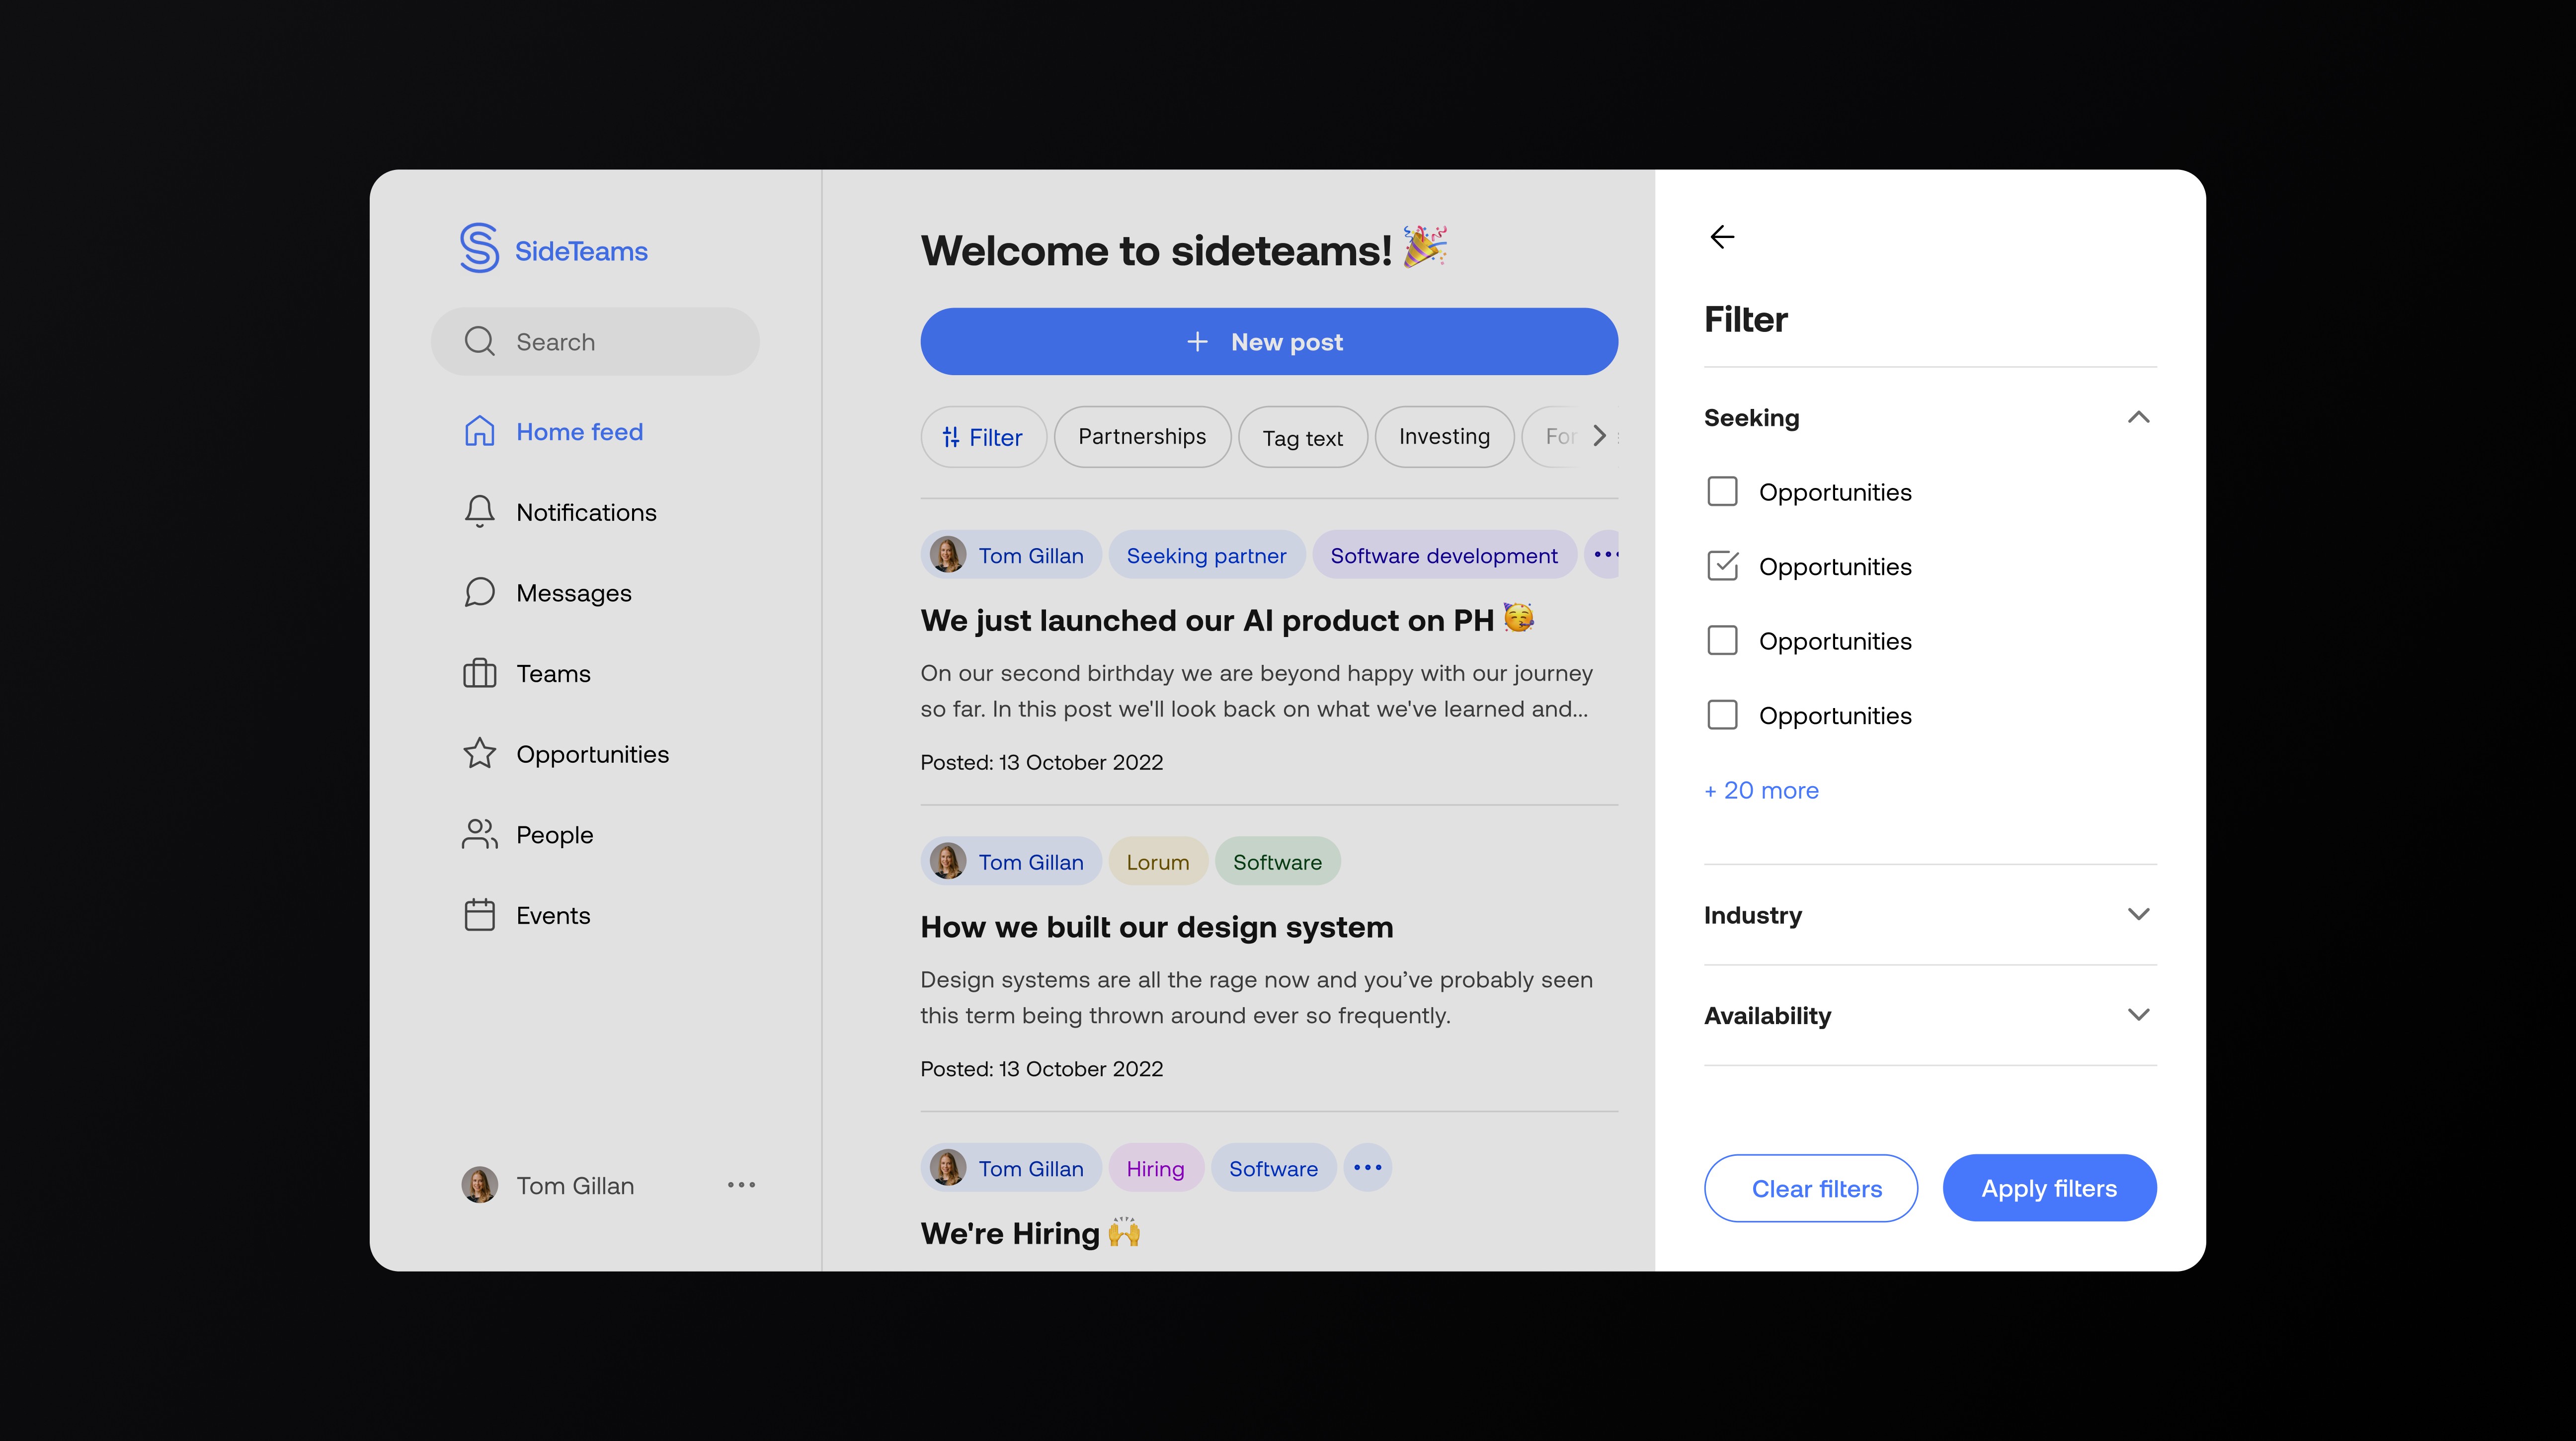The width and height of the screenshot is (2576, 1441).
Task: Click the Notifications bell icon
Action: tap(479, 512)
